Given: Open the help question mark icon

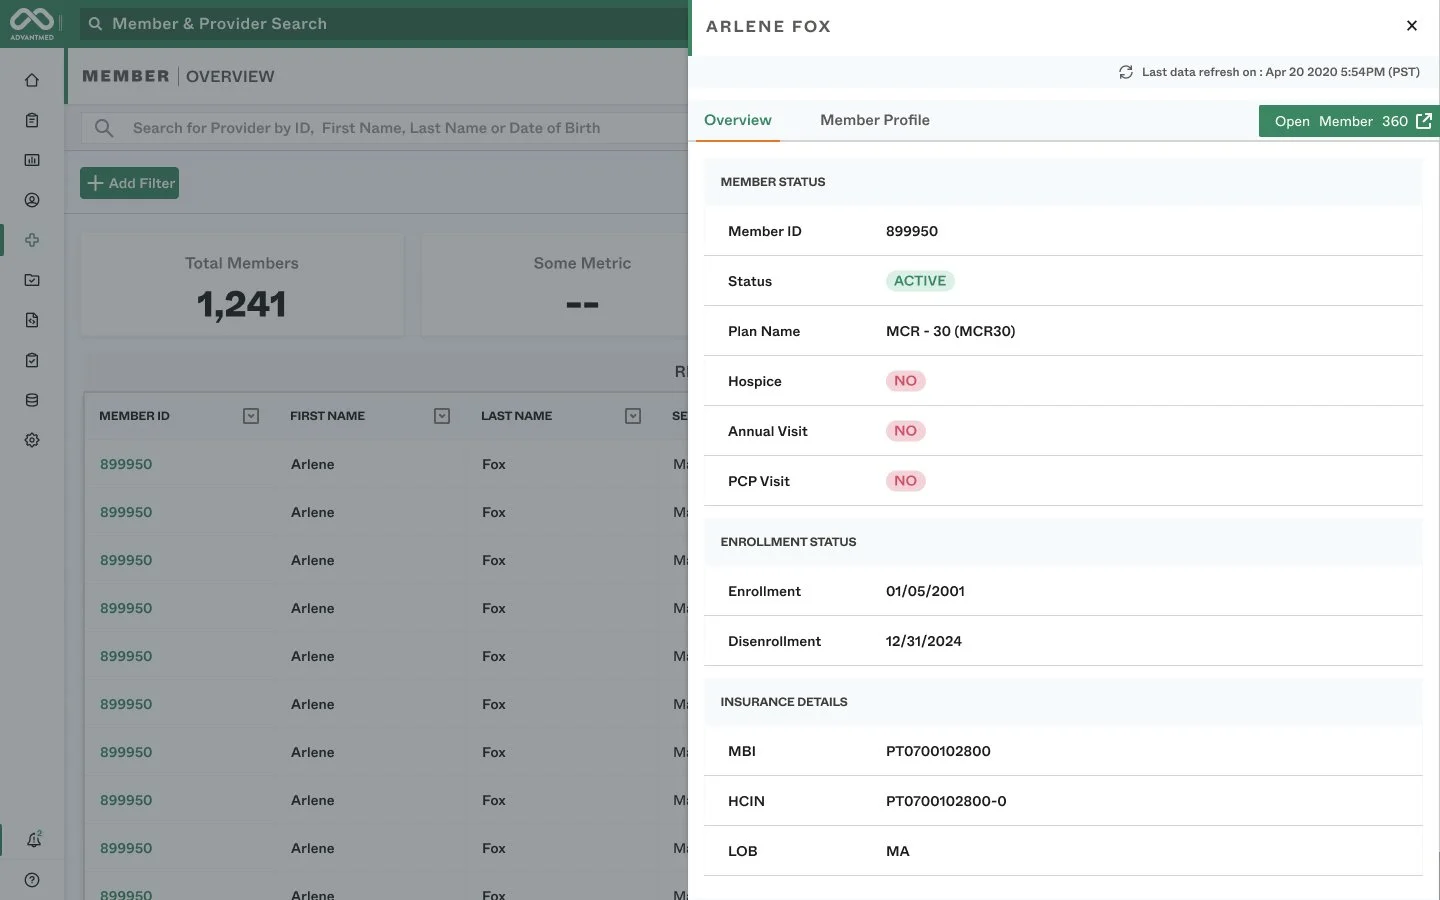Looking at the screenshot, I should tap(32, 880).
